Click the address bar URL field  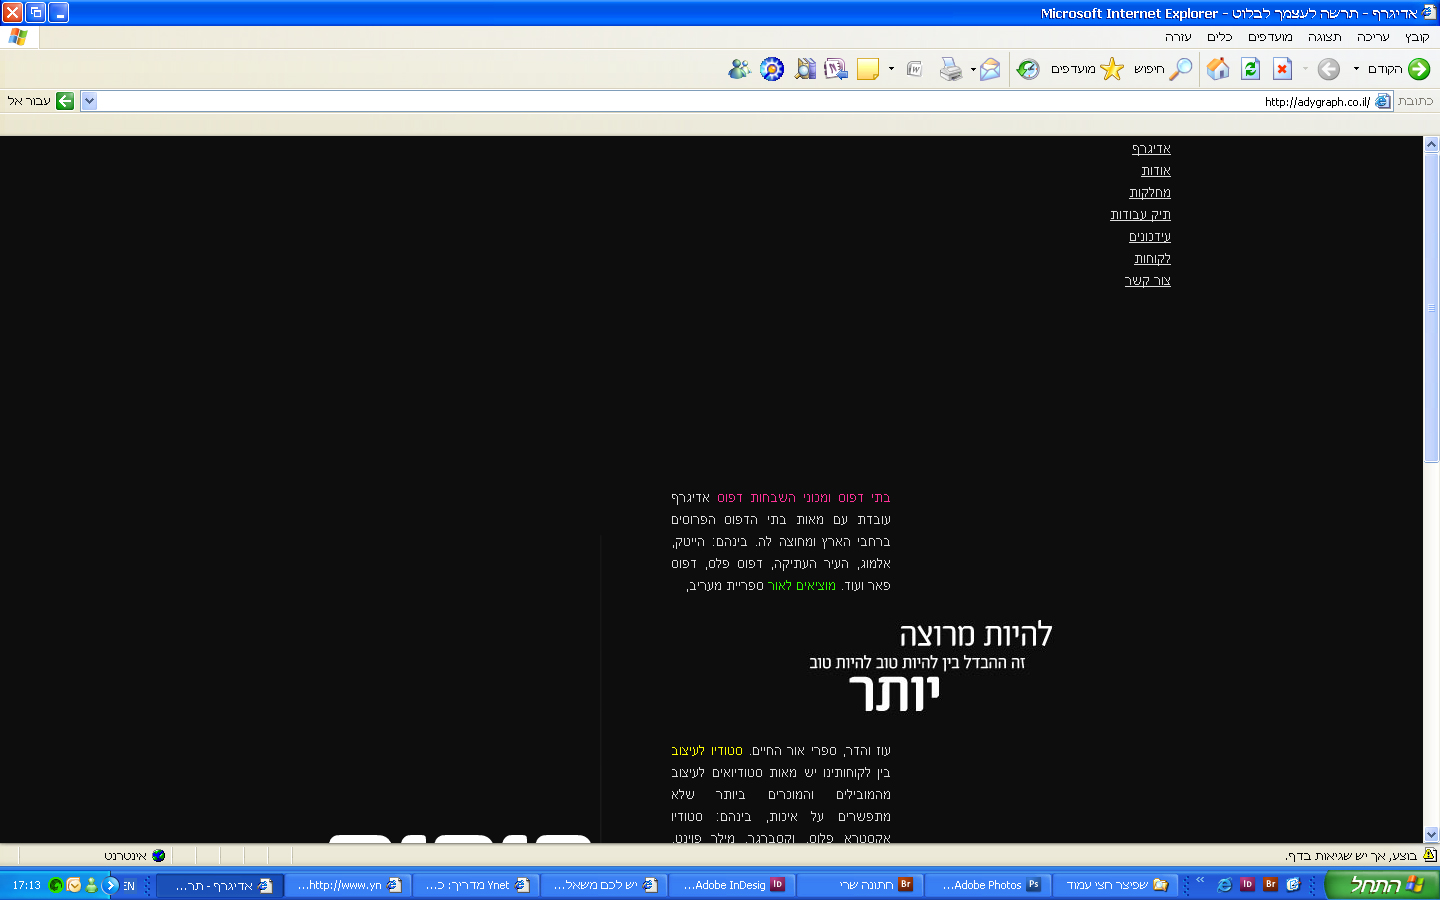click(x=735, y=101)
